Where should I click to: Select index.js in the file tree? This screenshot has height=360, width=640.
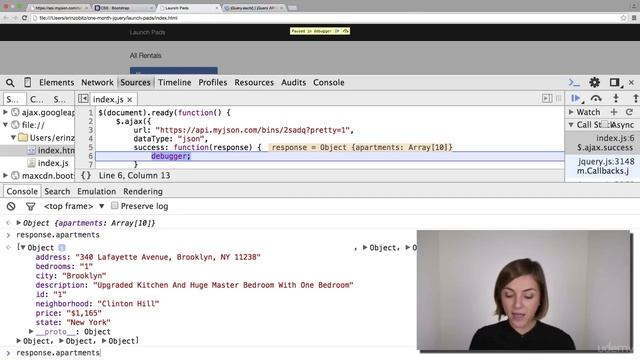(53, 163)
